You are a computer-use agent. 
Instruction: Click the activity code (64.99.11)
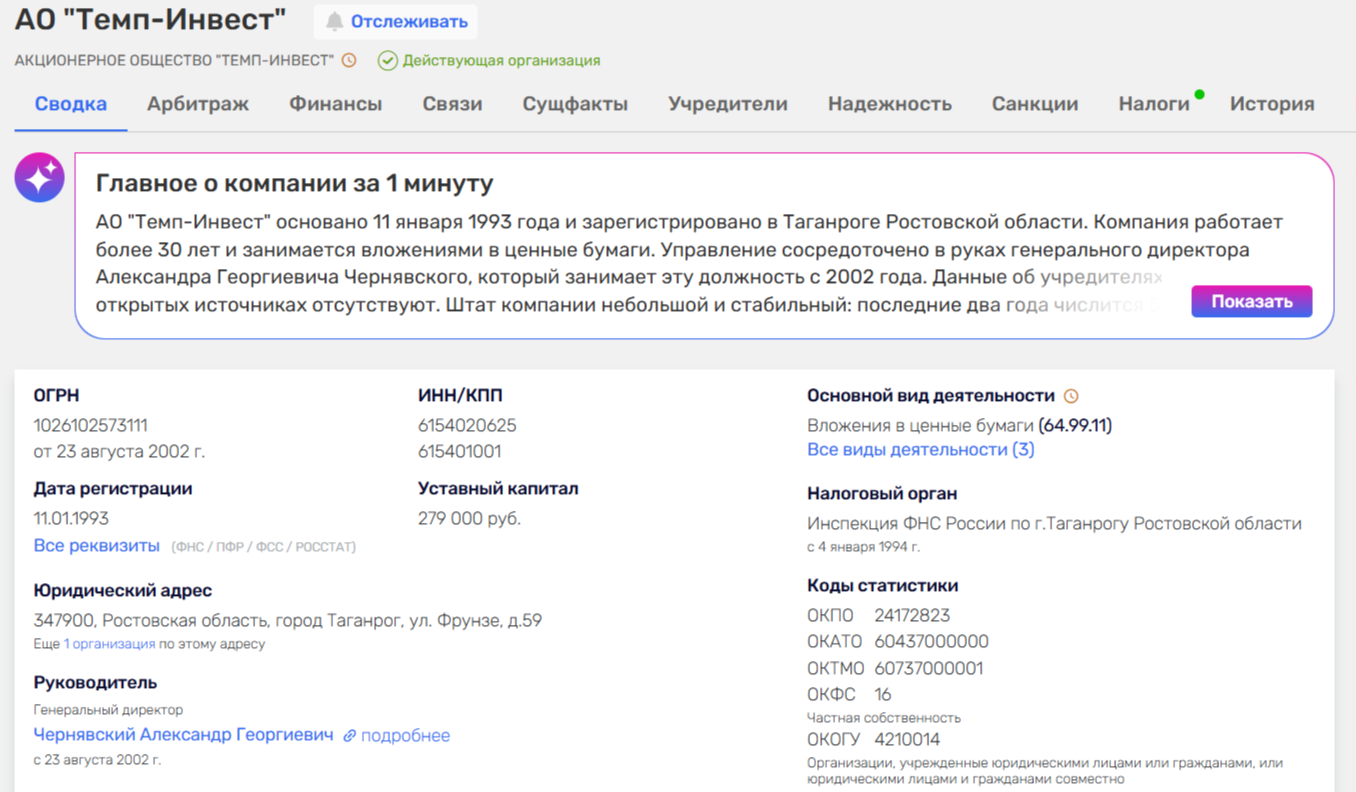tap(1075, 425)
